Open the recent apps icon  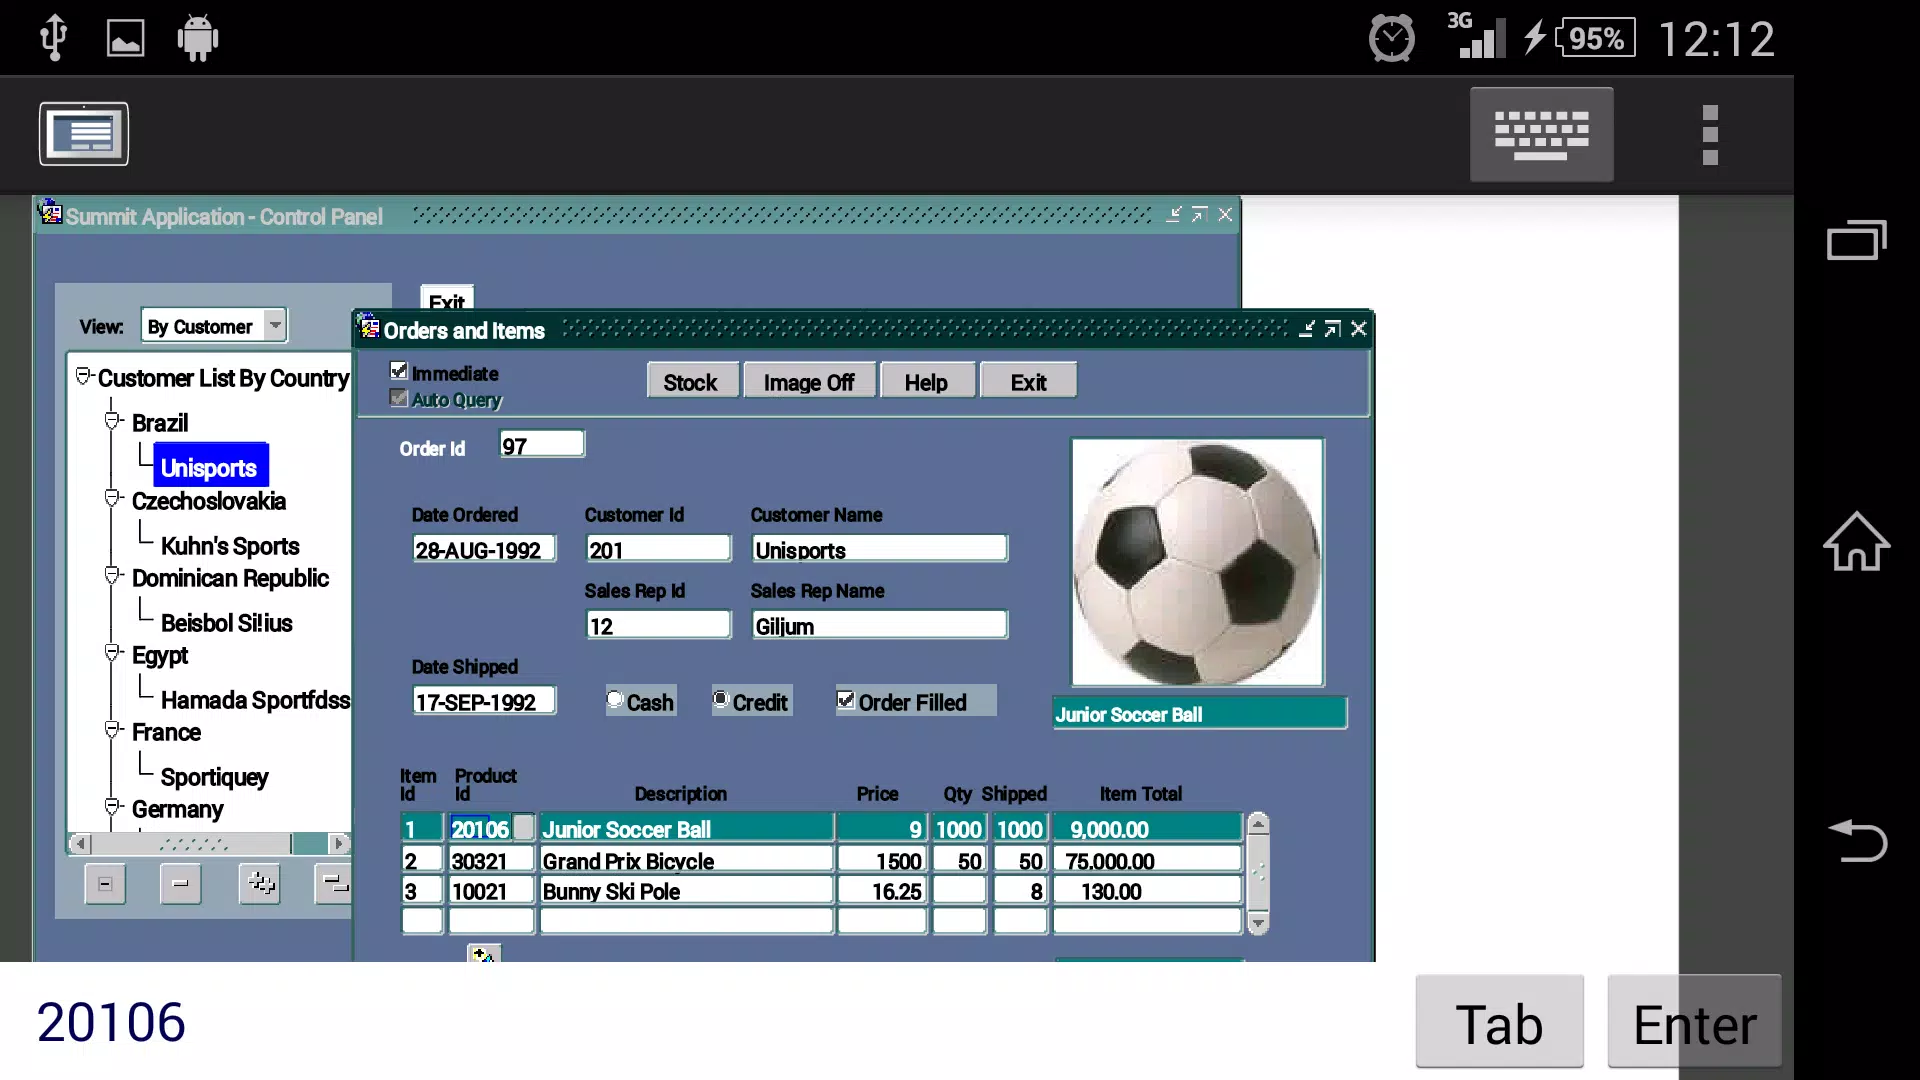[1856, 240]
